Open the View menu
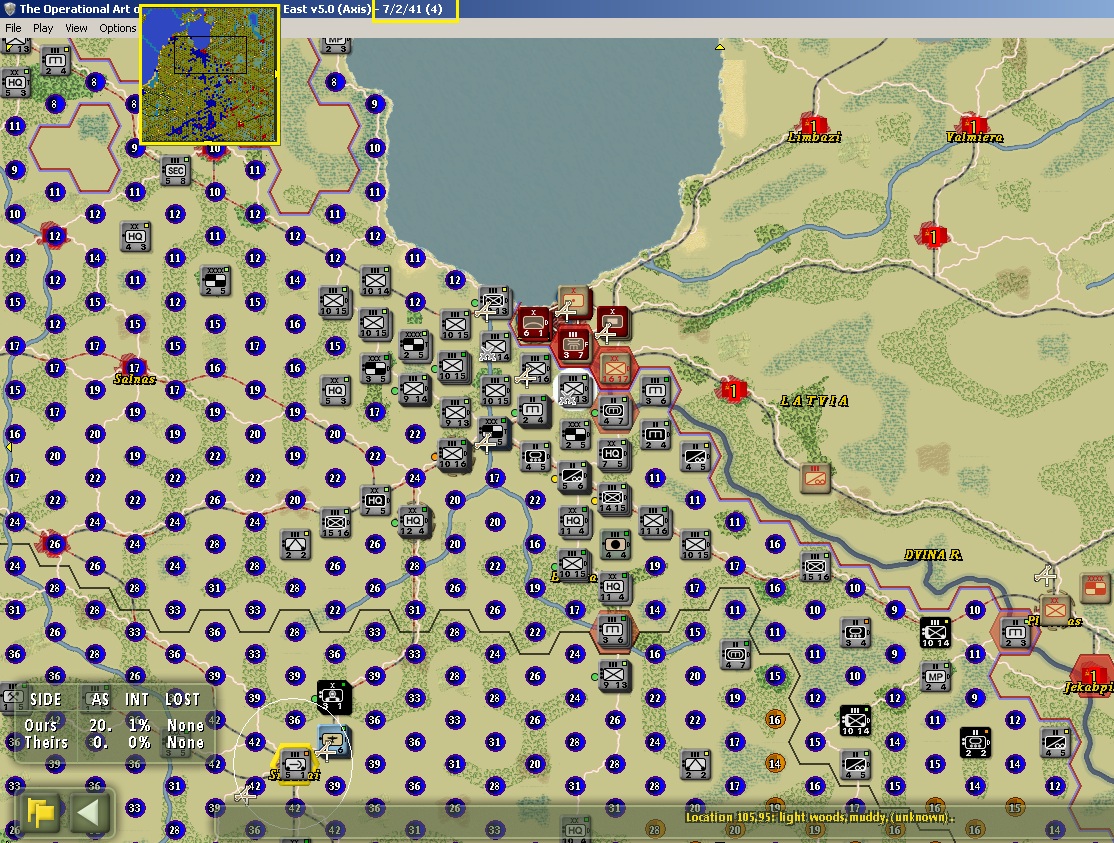This screenshot has height=843, width=1114. [x=76, y=28]
